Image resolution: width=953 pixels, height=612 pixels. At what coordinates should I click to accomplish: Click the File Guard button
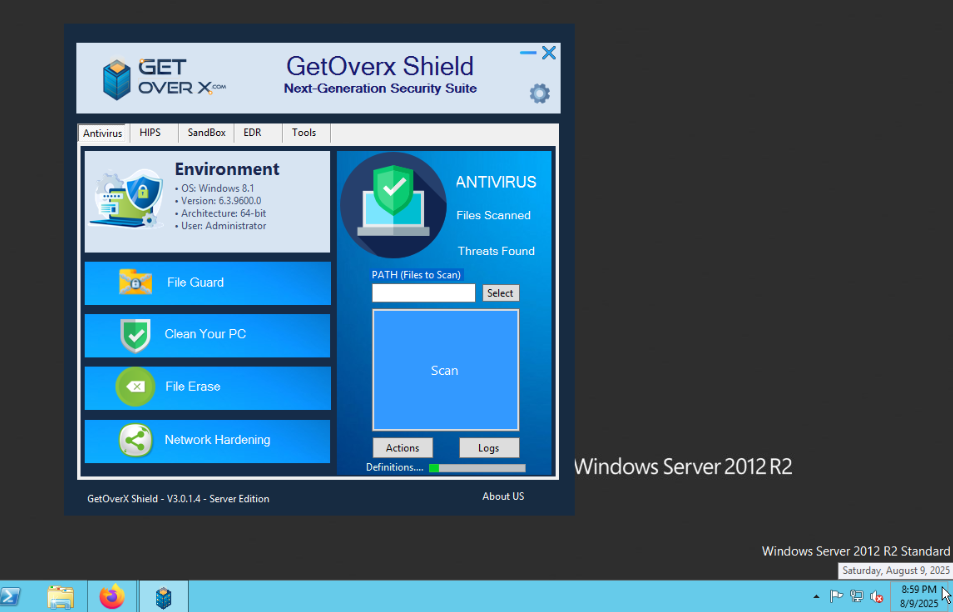[x=208, y=283]
